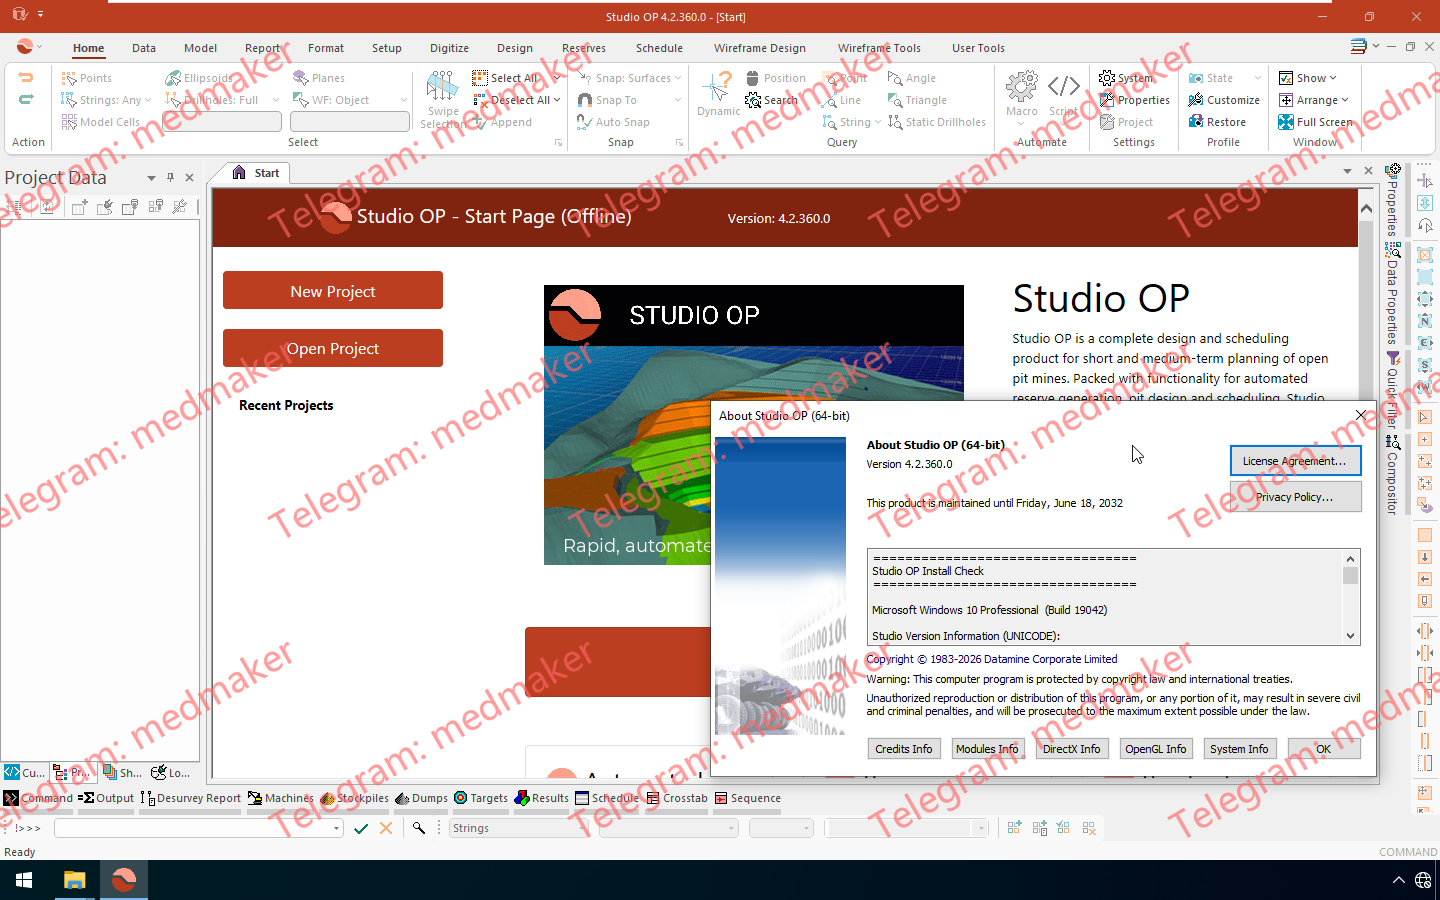Viewport: 1440px width, 900px height.
Task: Expand the Deselect All dropdown arrow
Action: tap(557, 100)
